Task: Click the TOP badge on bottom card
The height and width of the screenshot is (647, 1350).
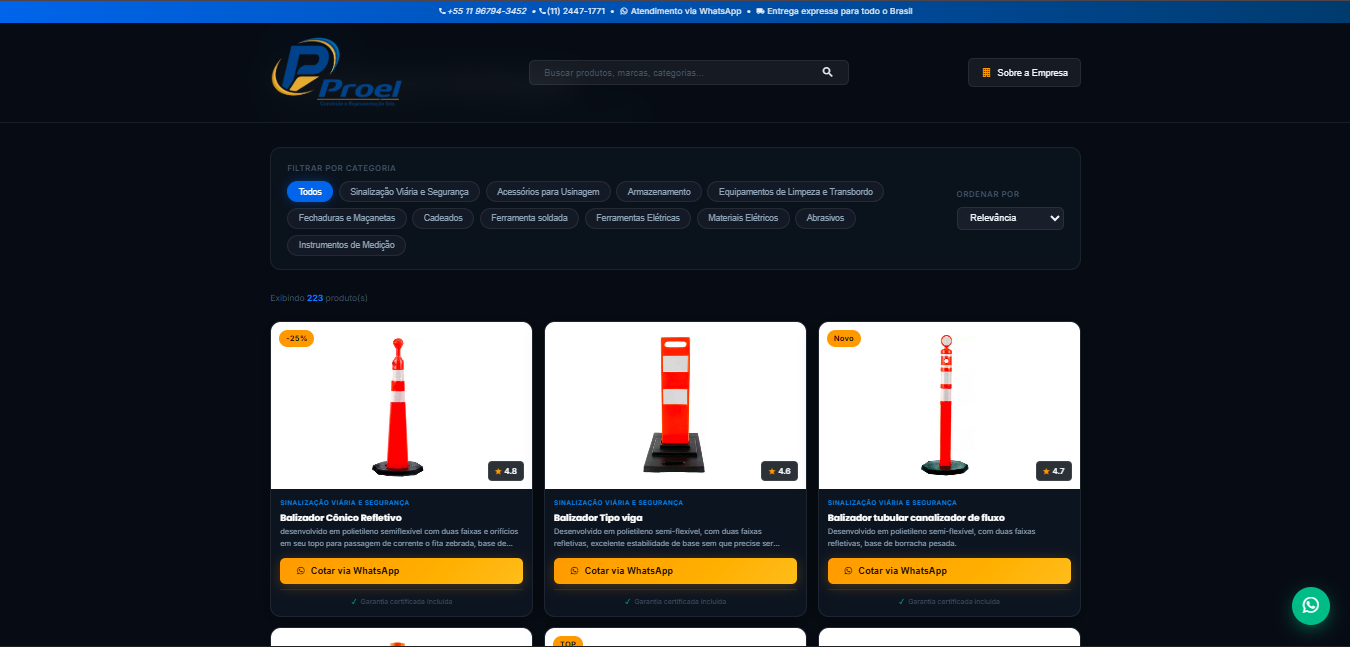Action: [568, 643]
